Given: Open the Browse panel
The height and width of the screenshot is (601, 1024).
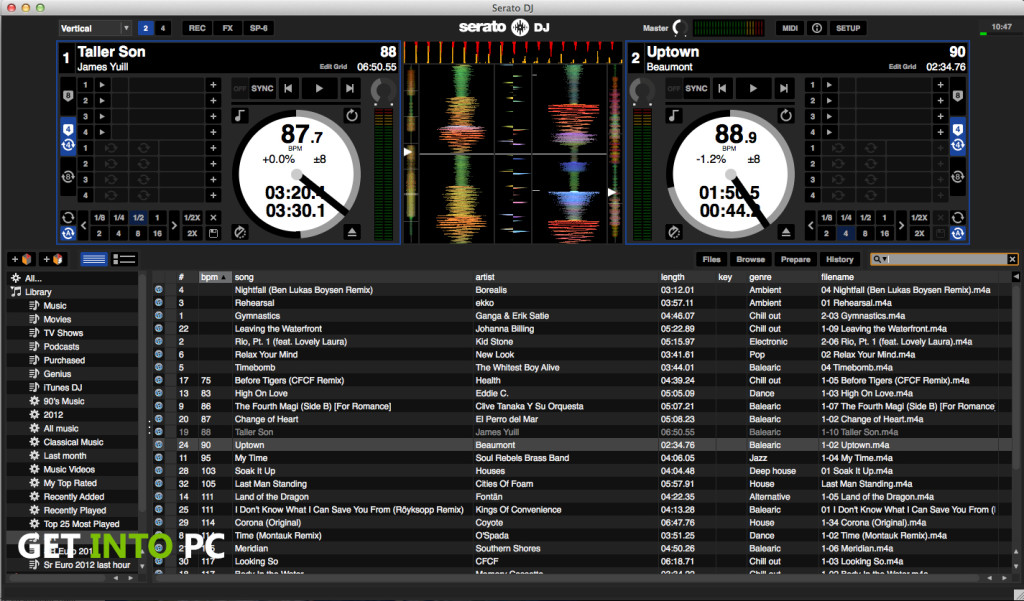Looking at the screenshot, I should (750, 259).
